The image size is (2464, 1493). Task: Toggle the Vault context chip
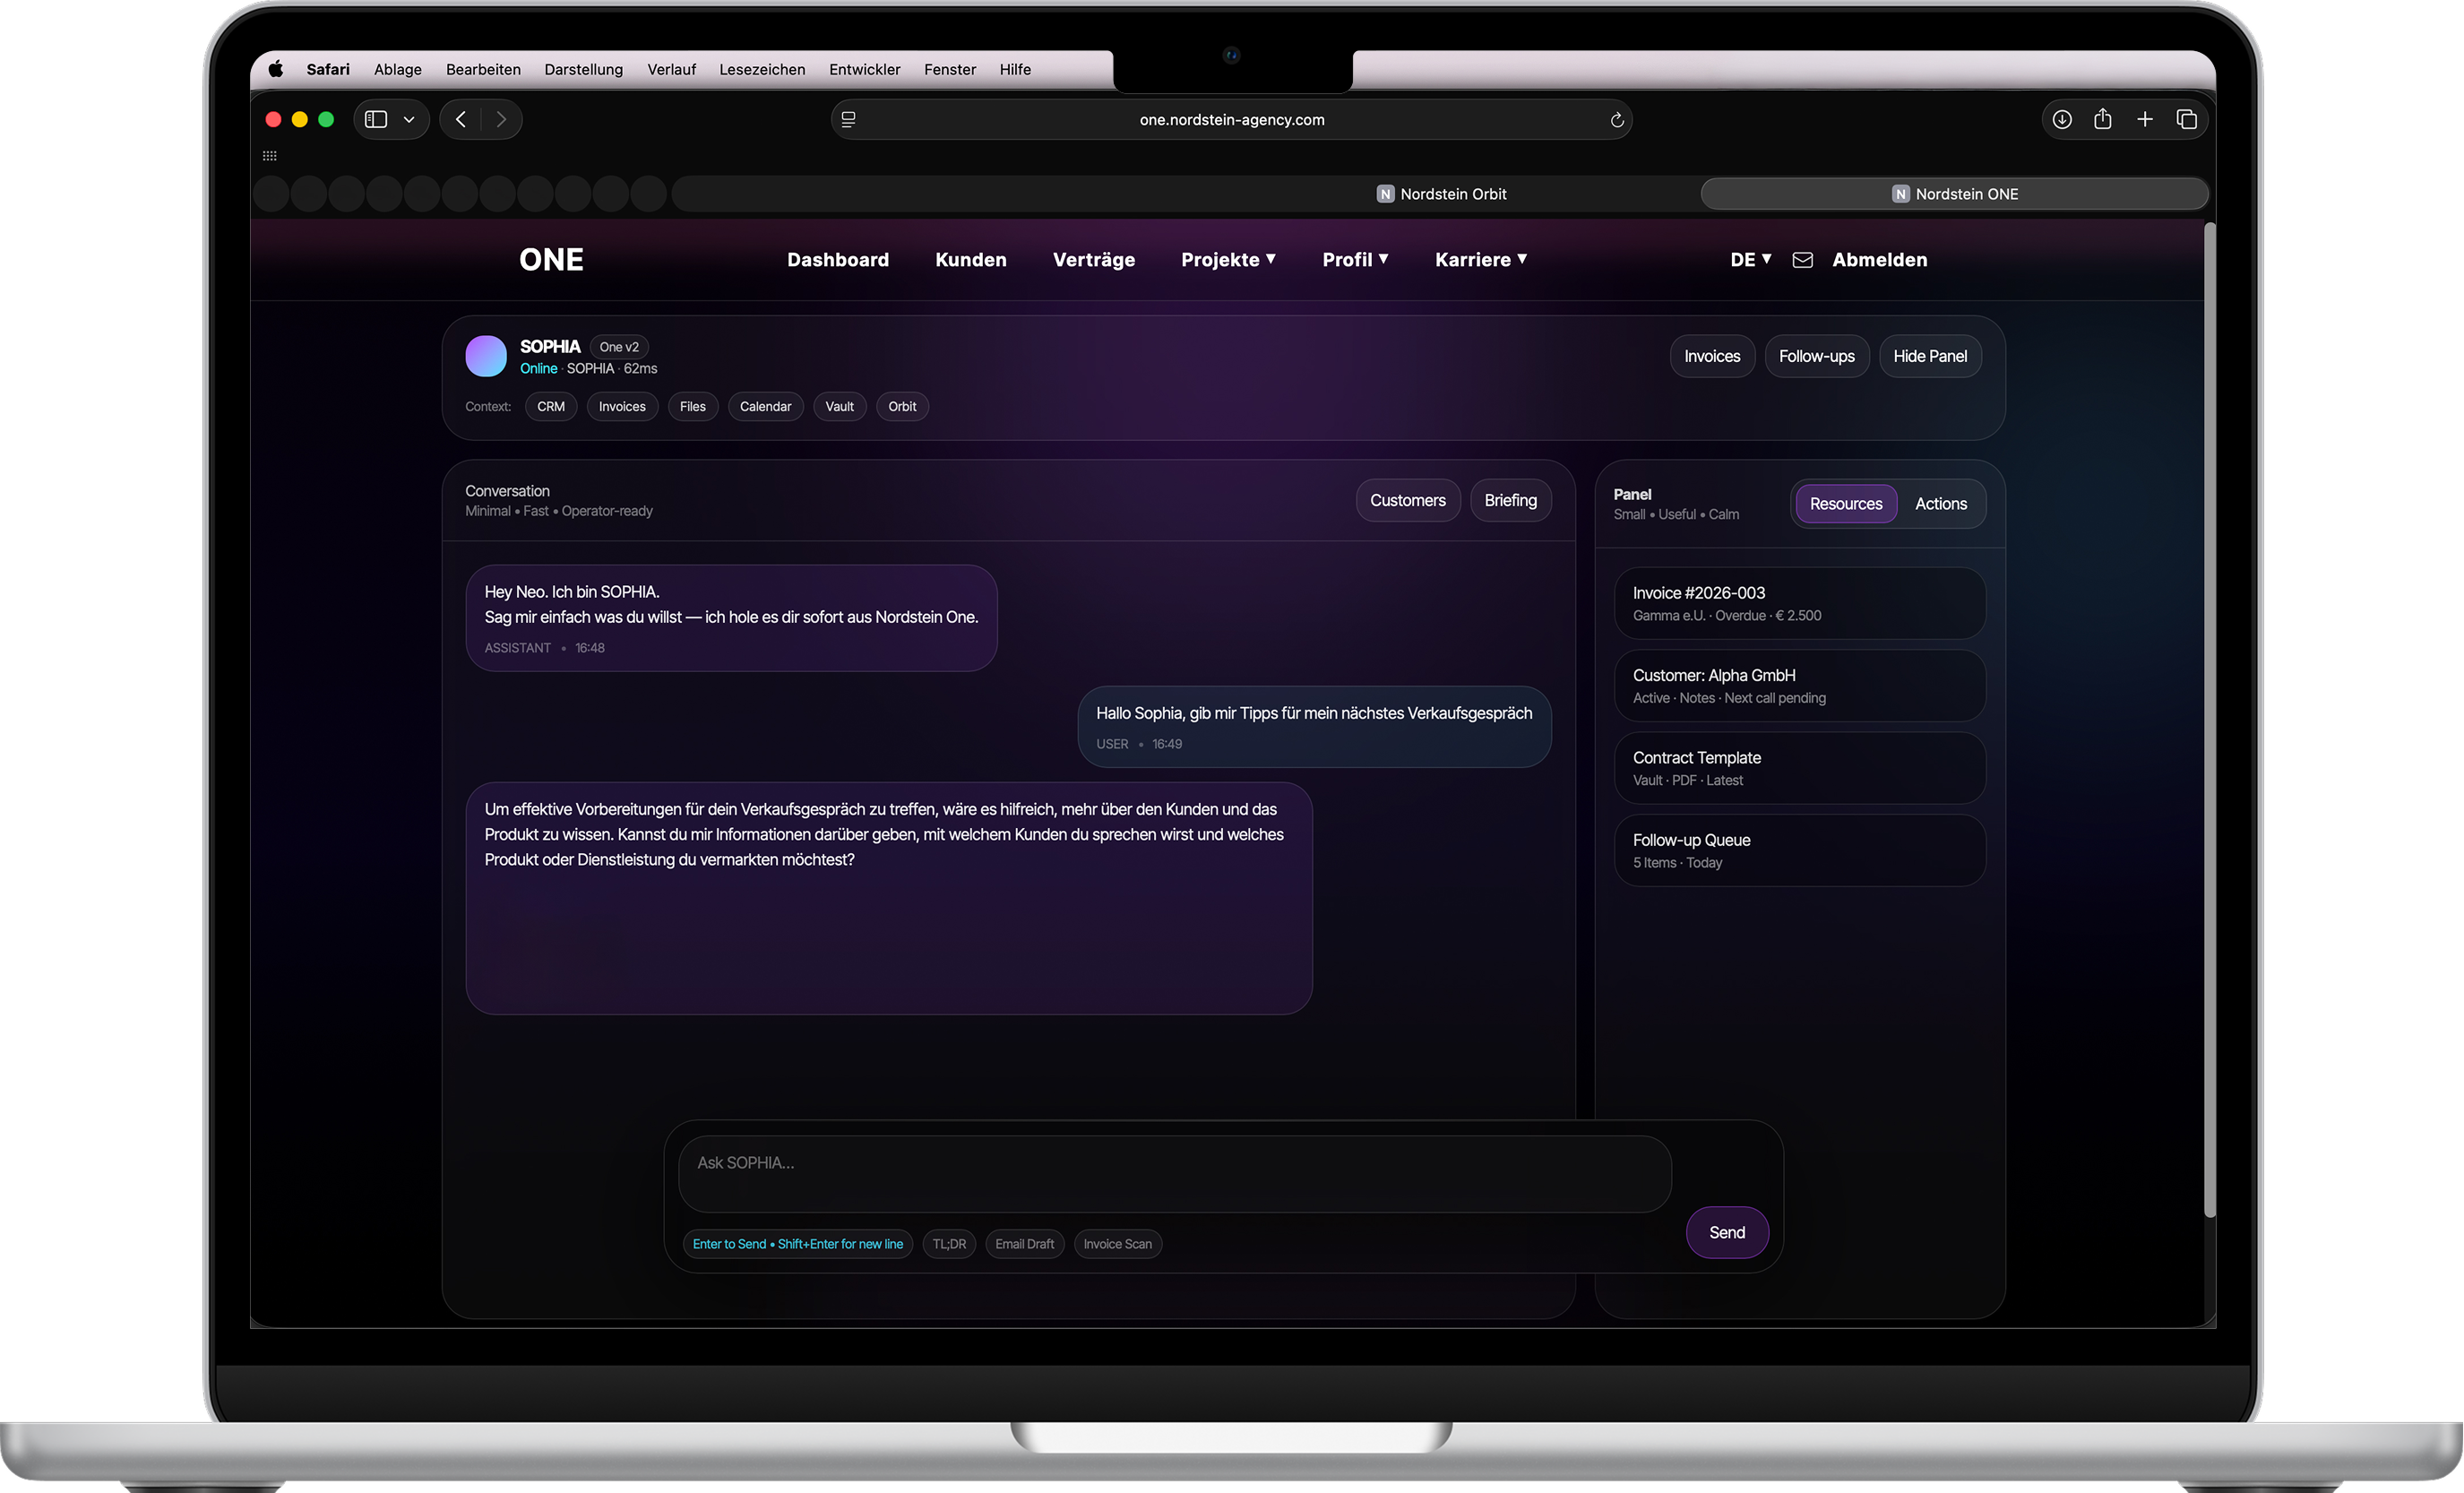839,406
